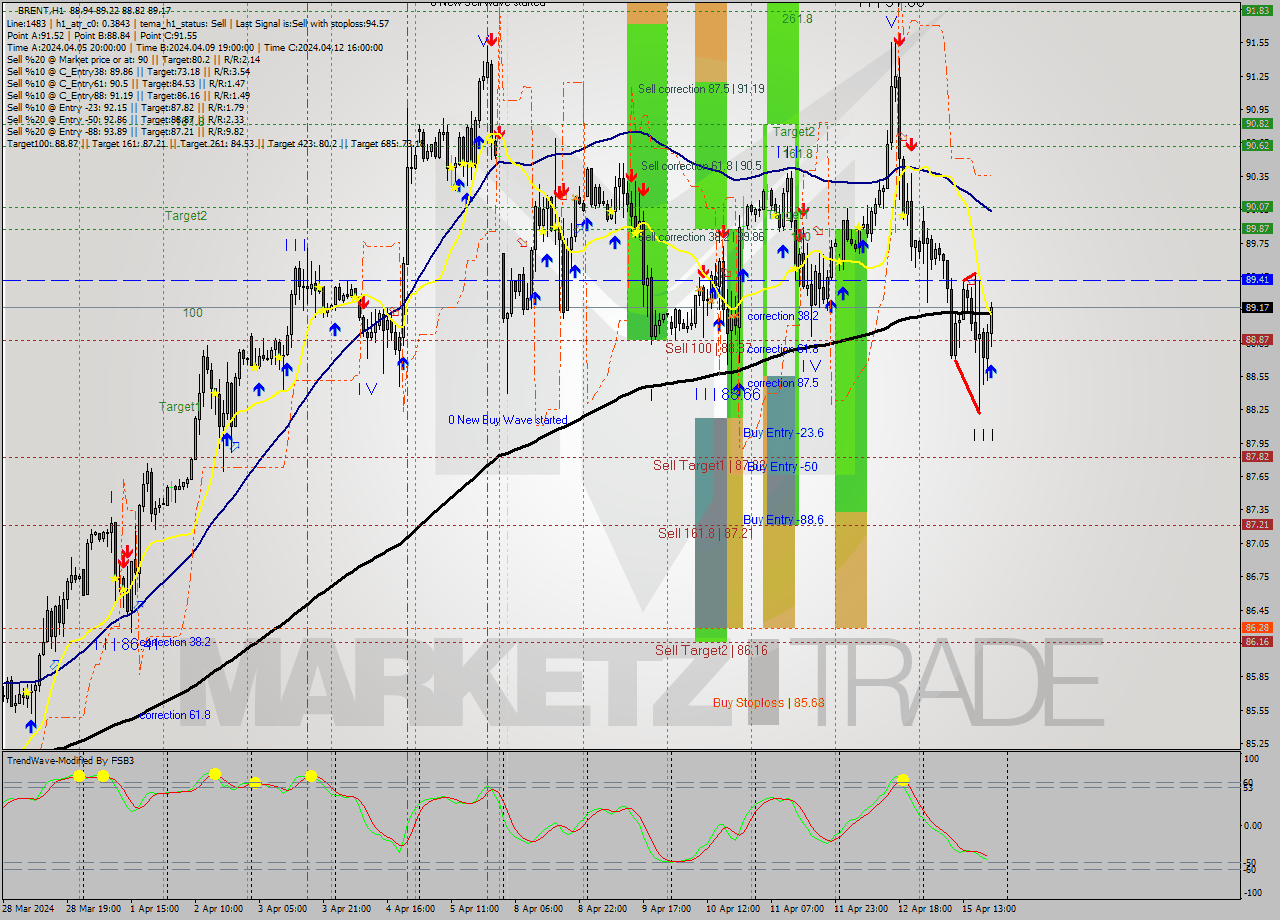1280x920 pixels.
Task: Click the 'Sell correction 87.5 | 91.19' label
Action: [x=700, y=89]
